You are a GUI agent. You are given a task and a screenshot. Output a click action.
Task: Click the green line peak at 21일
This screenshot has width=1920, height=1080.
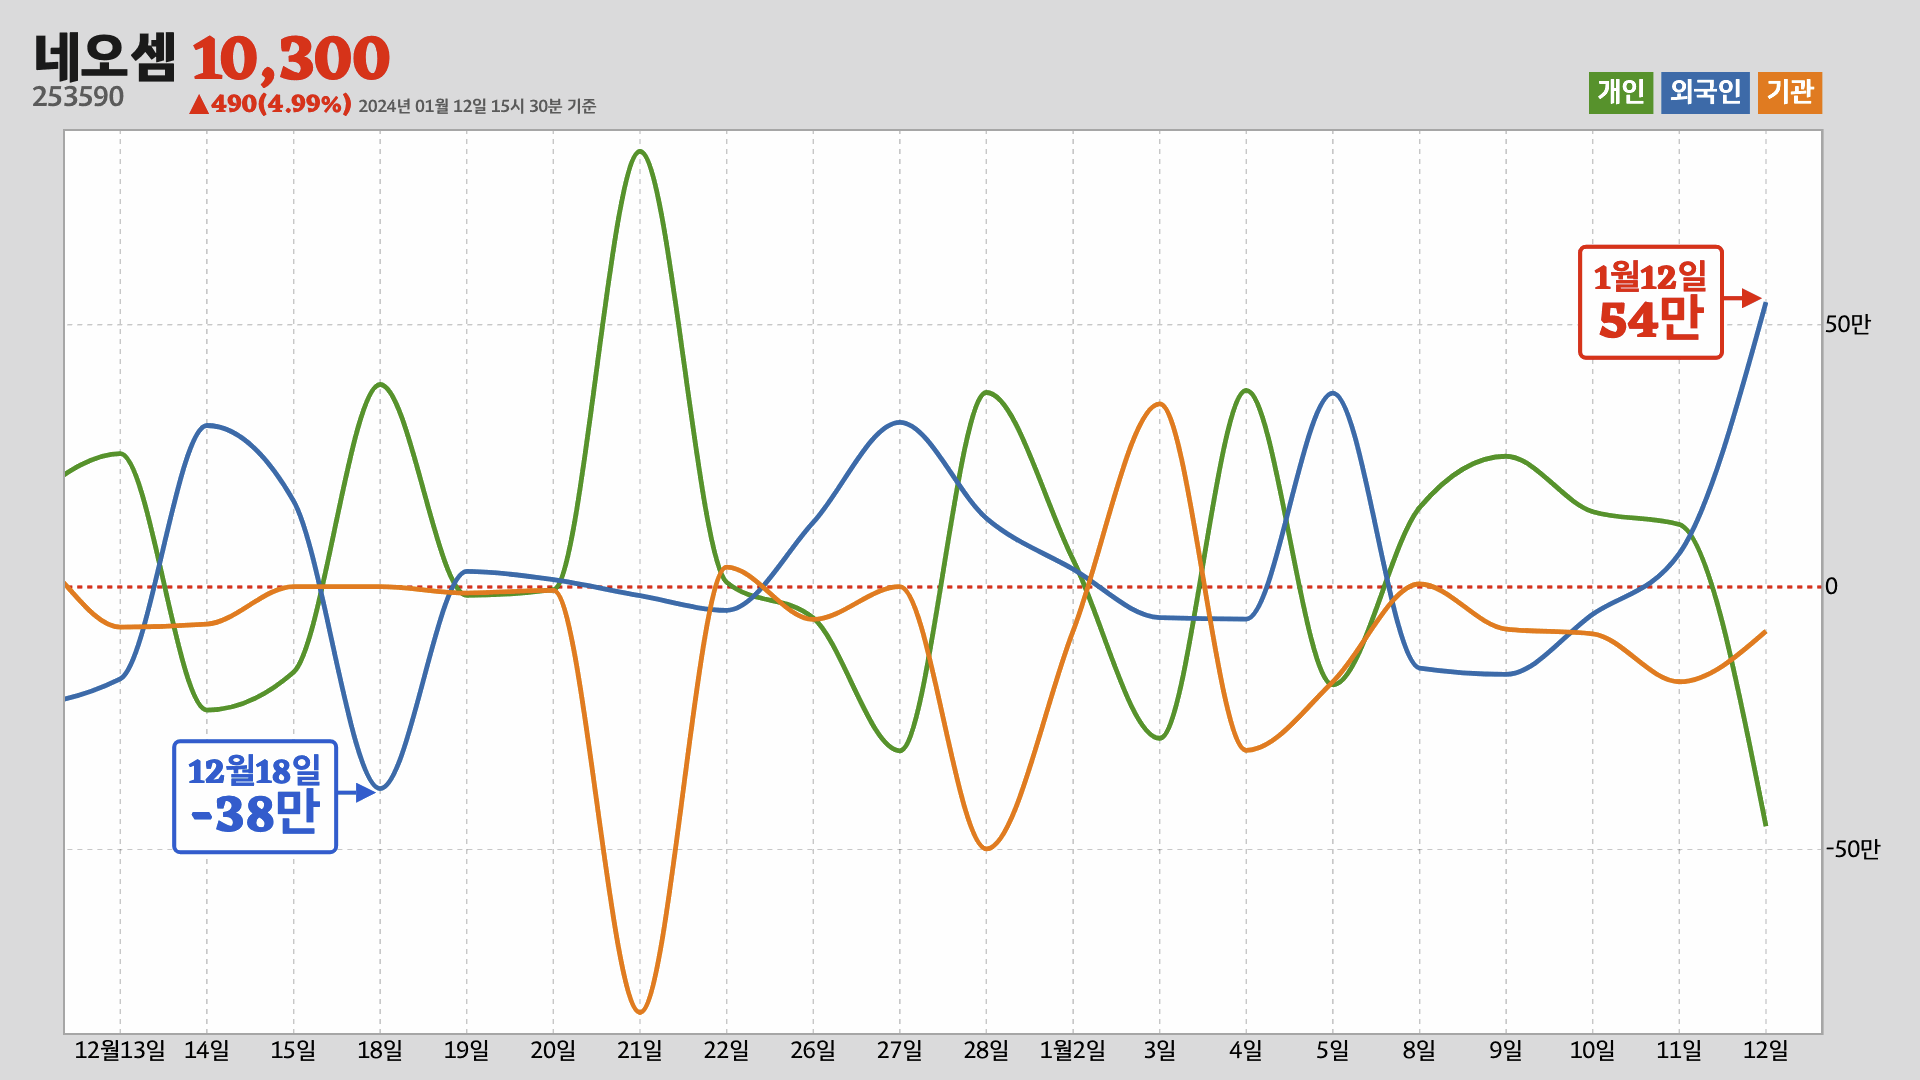640,152
